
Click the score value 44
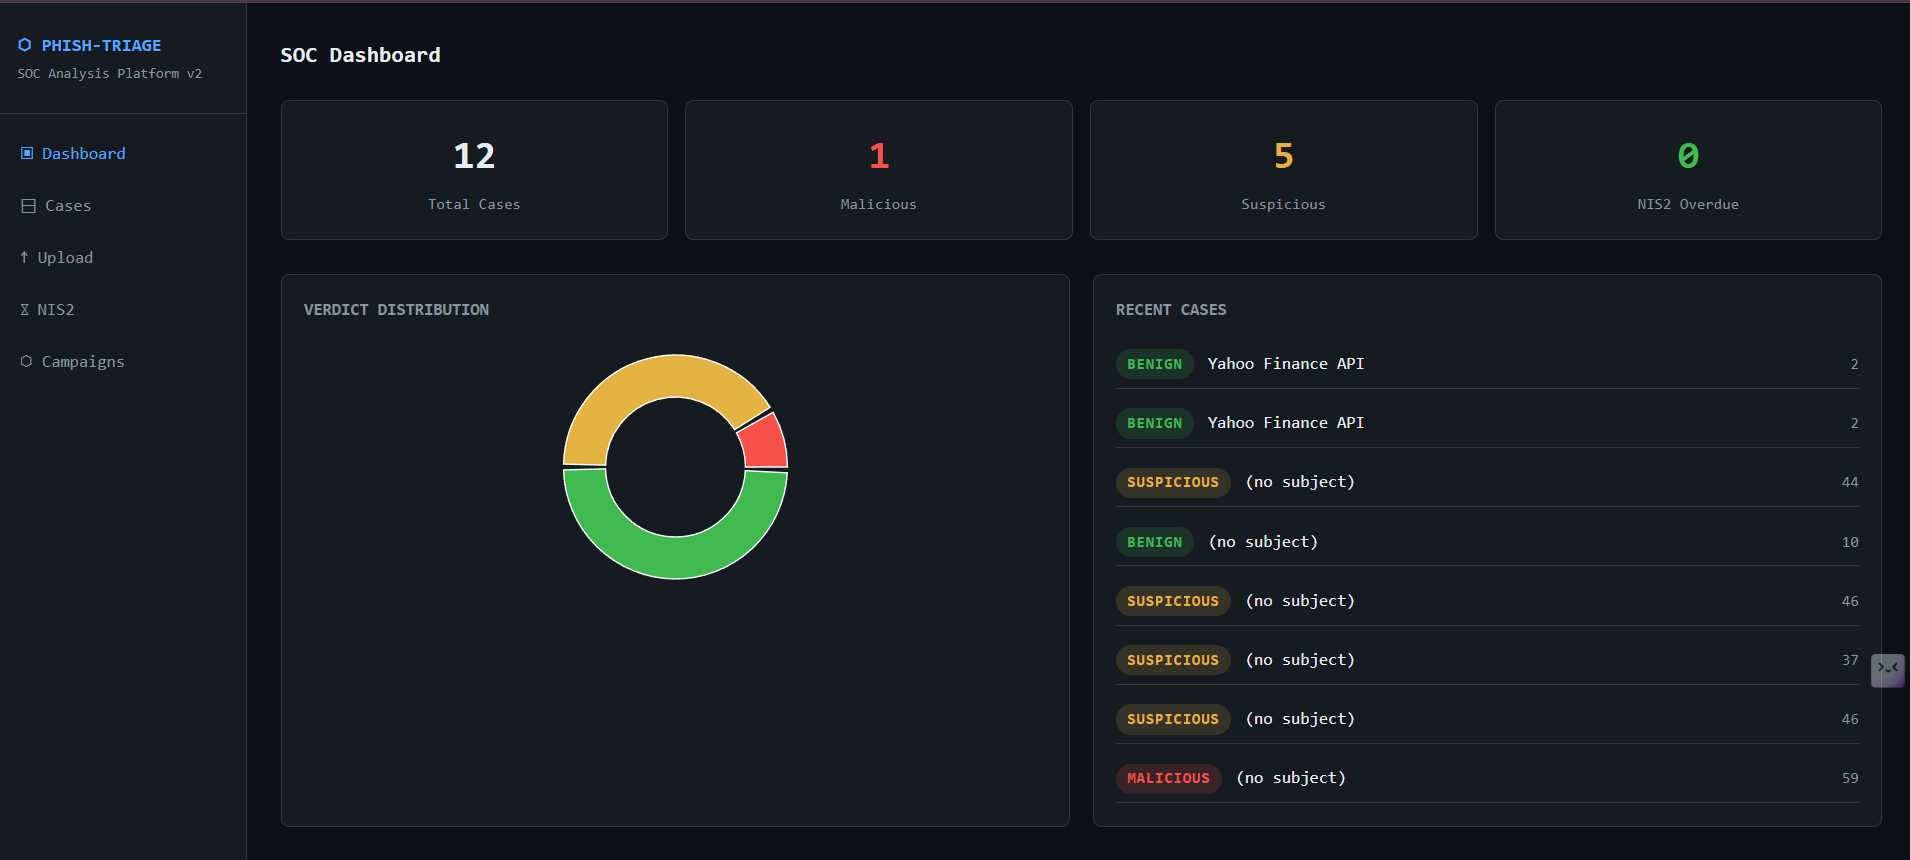[1850, 482]
